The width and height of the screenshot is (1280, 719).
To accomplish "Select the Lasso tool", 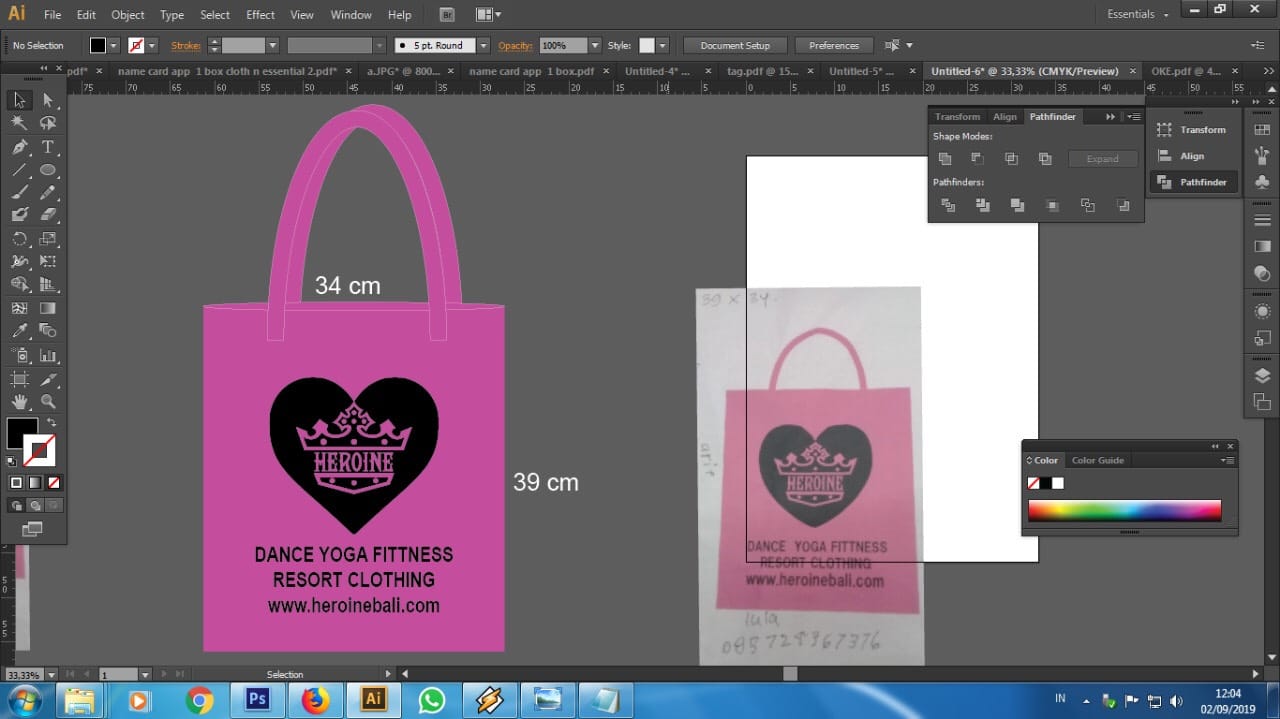I will click(47, 123).
